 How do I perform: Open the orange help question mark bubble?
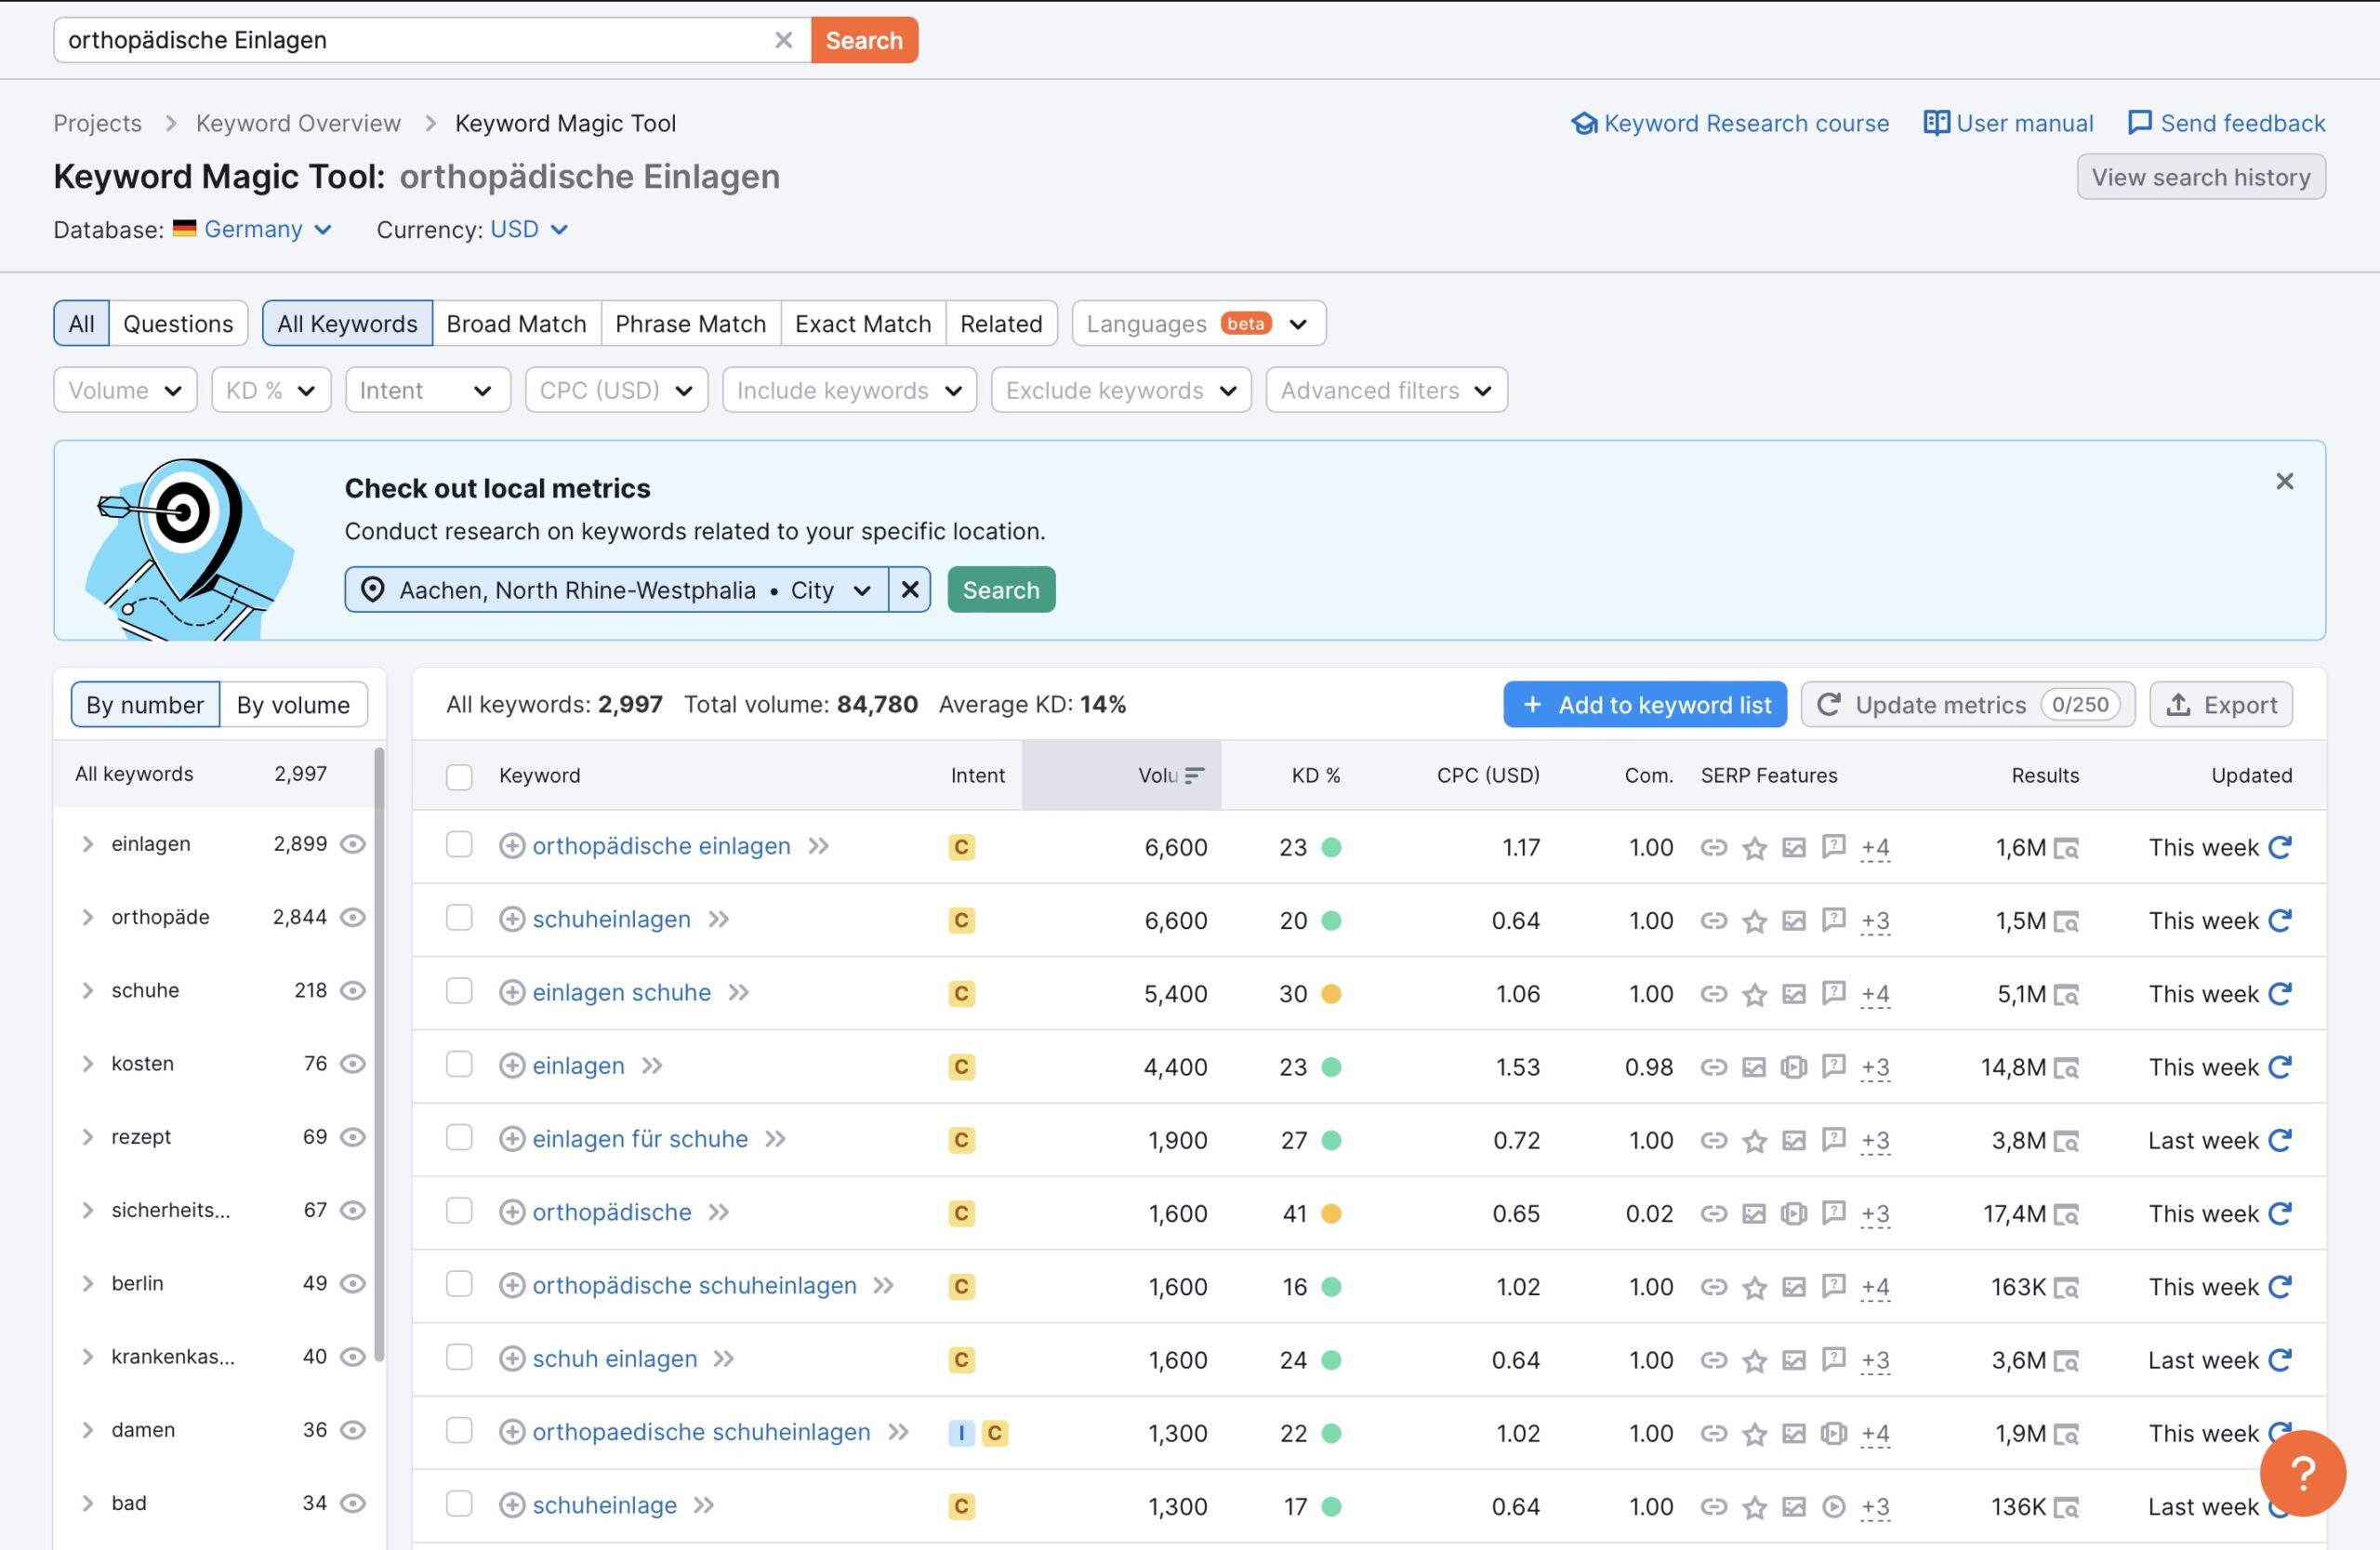tap(2303, 1473)
